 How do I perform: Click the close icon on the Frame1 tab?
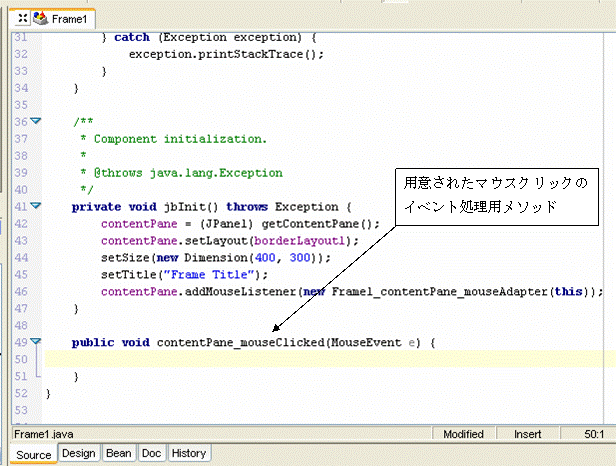pyautogui.click(x=23, y=18)
